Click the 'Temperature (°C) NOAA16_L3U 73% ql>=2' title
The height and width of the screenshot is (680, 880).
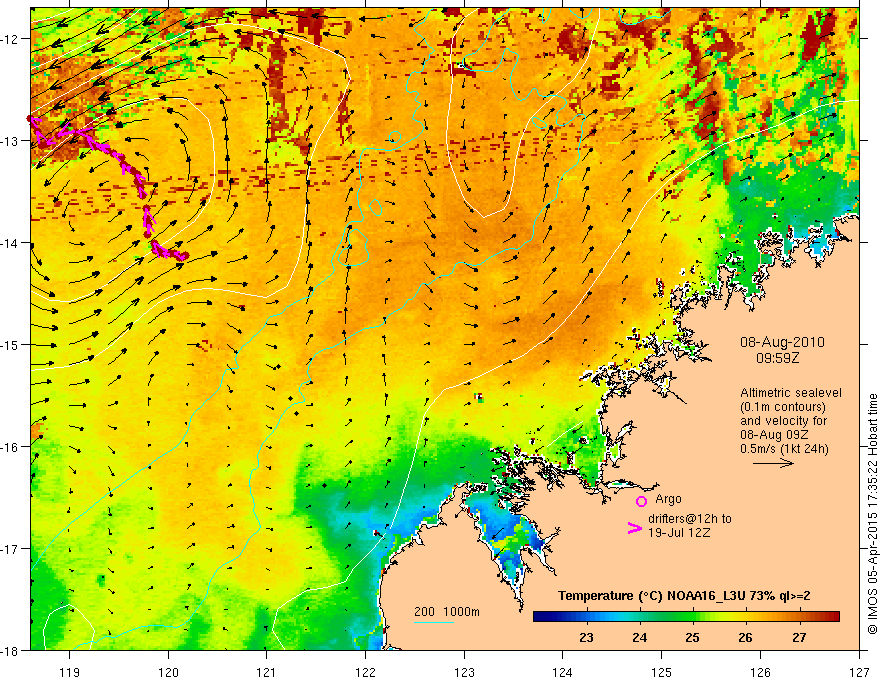coord(684,596)
